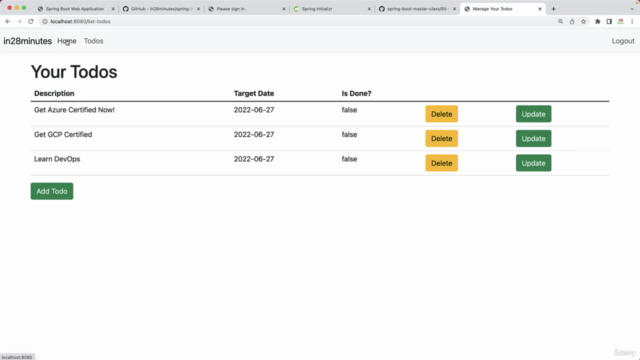Click the Is Done? column header
Viewport: 640px width, 360px height.
(x=356, y=93)
